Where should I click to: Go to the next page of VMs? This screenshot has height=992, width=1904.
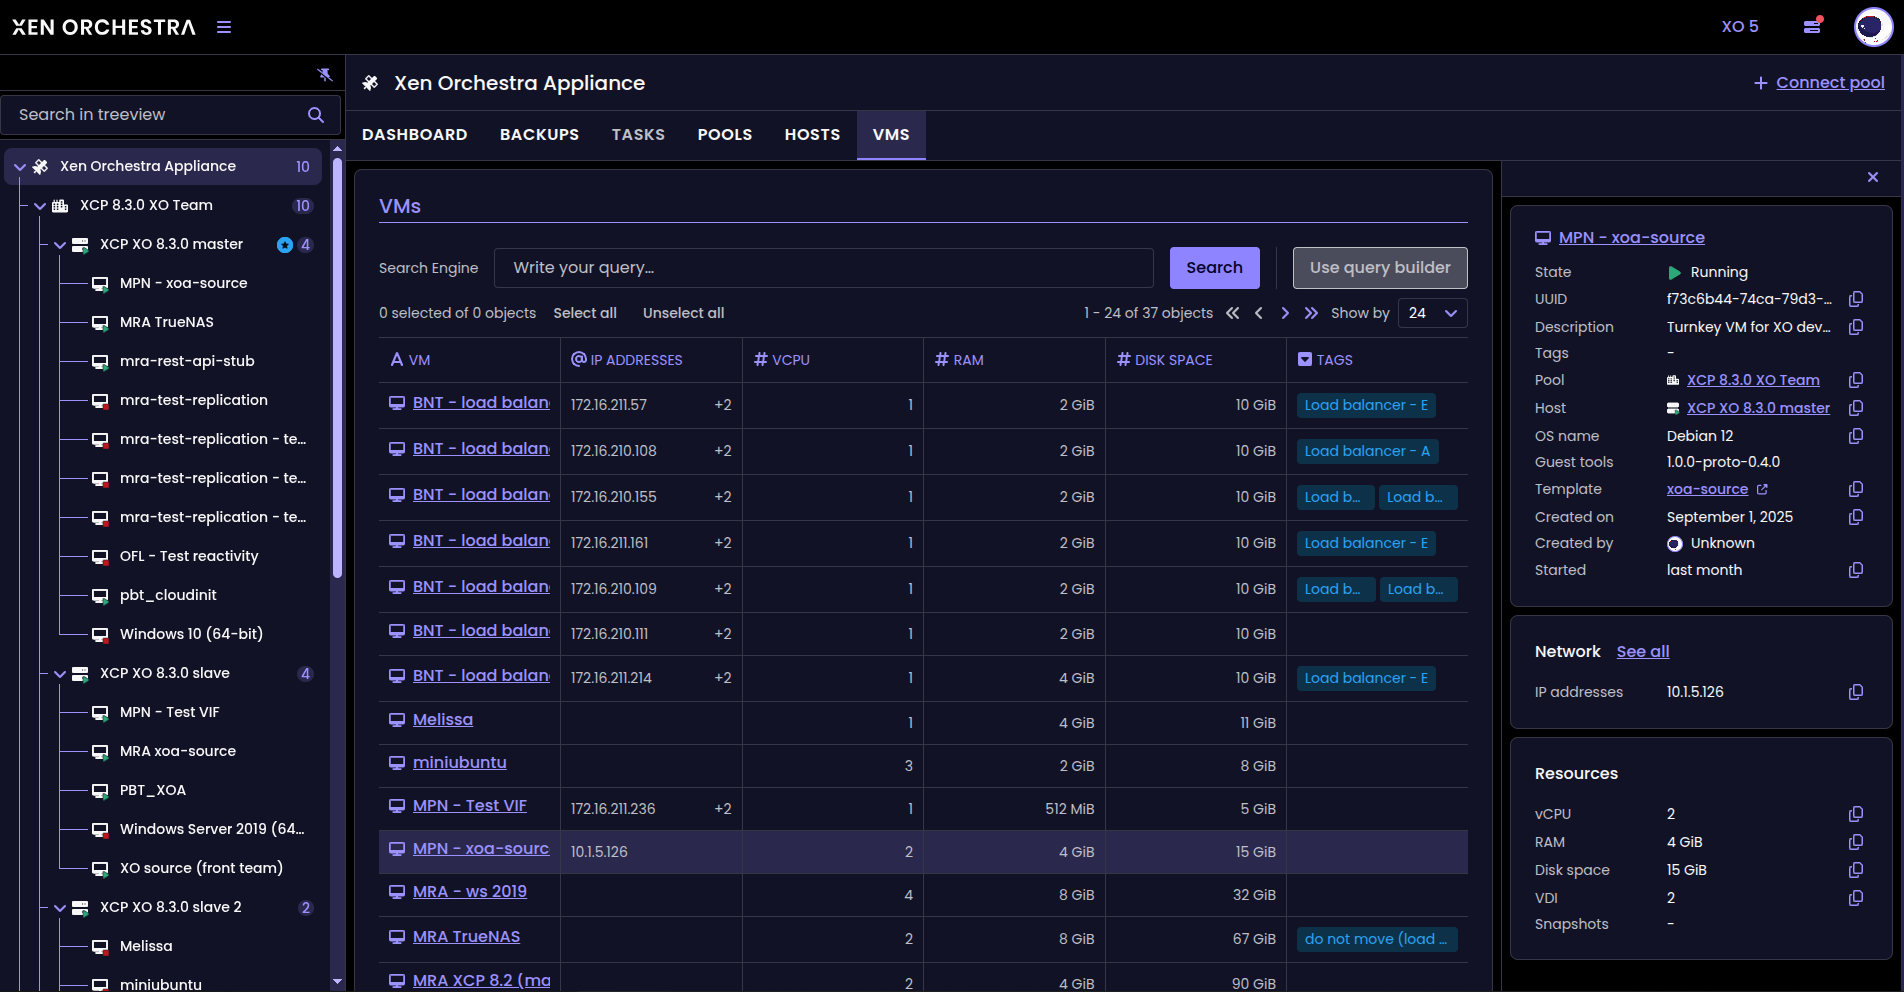pyautogui.click(x=1285, y=313)
